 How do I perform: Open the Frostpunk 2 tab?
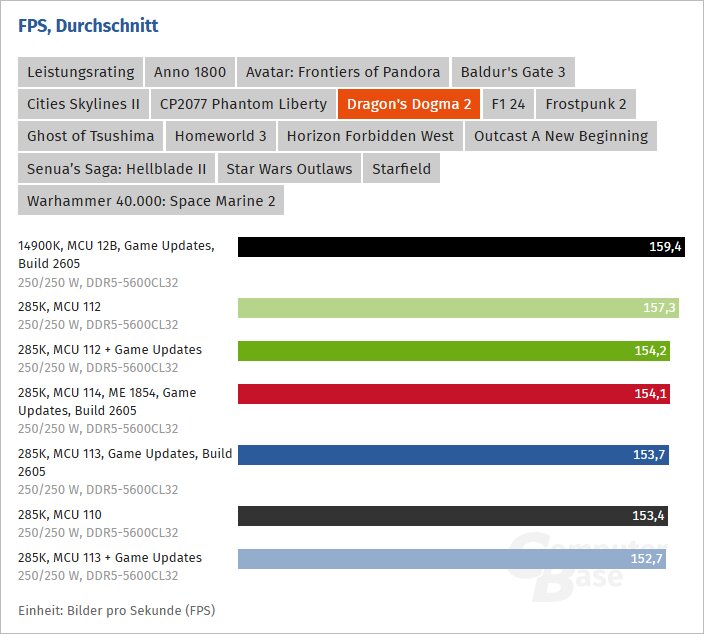click(585, 104)
